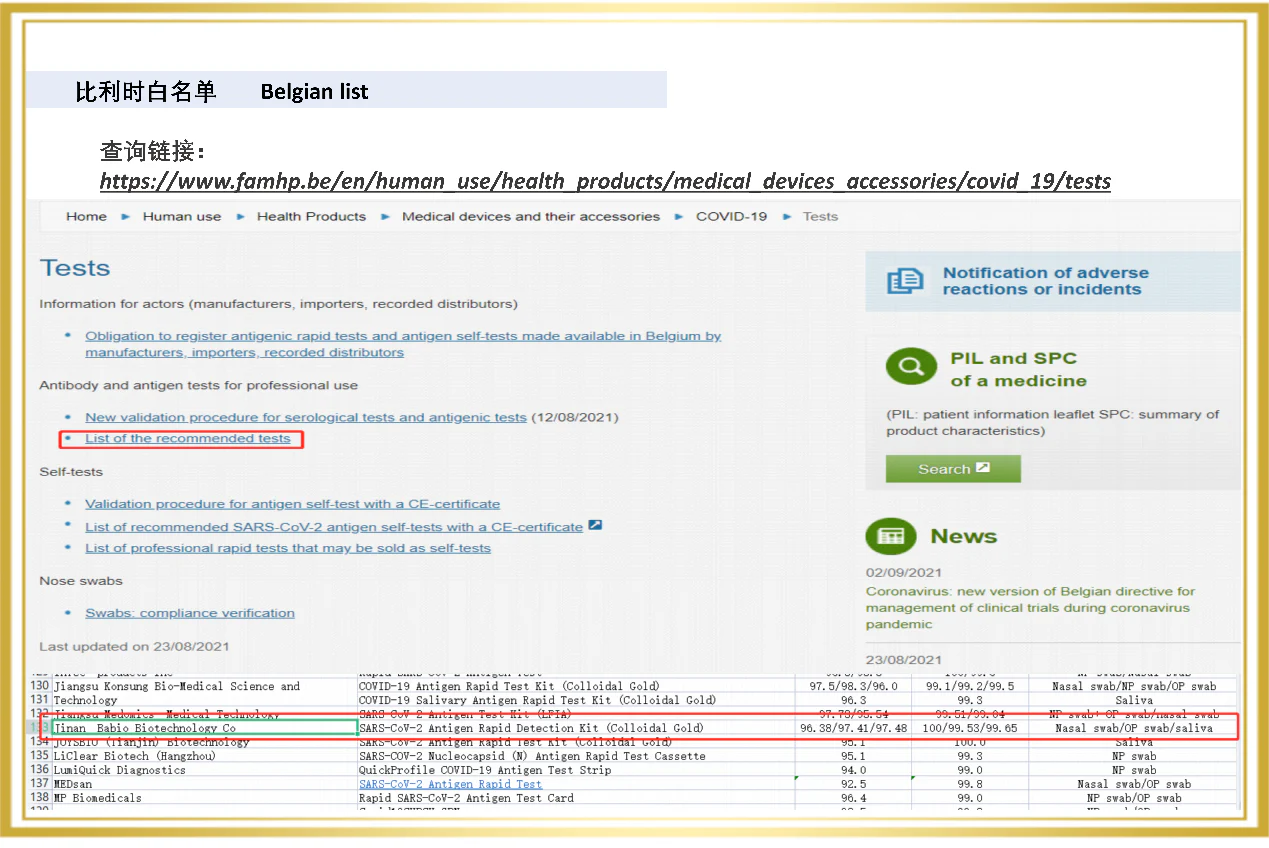Click the Jiangsu Konsung Bio-Medical Science cell
Viewport: 1269px width, 848px height.
[205, 686]
